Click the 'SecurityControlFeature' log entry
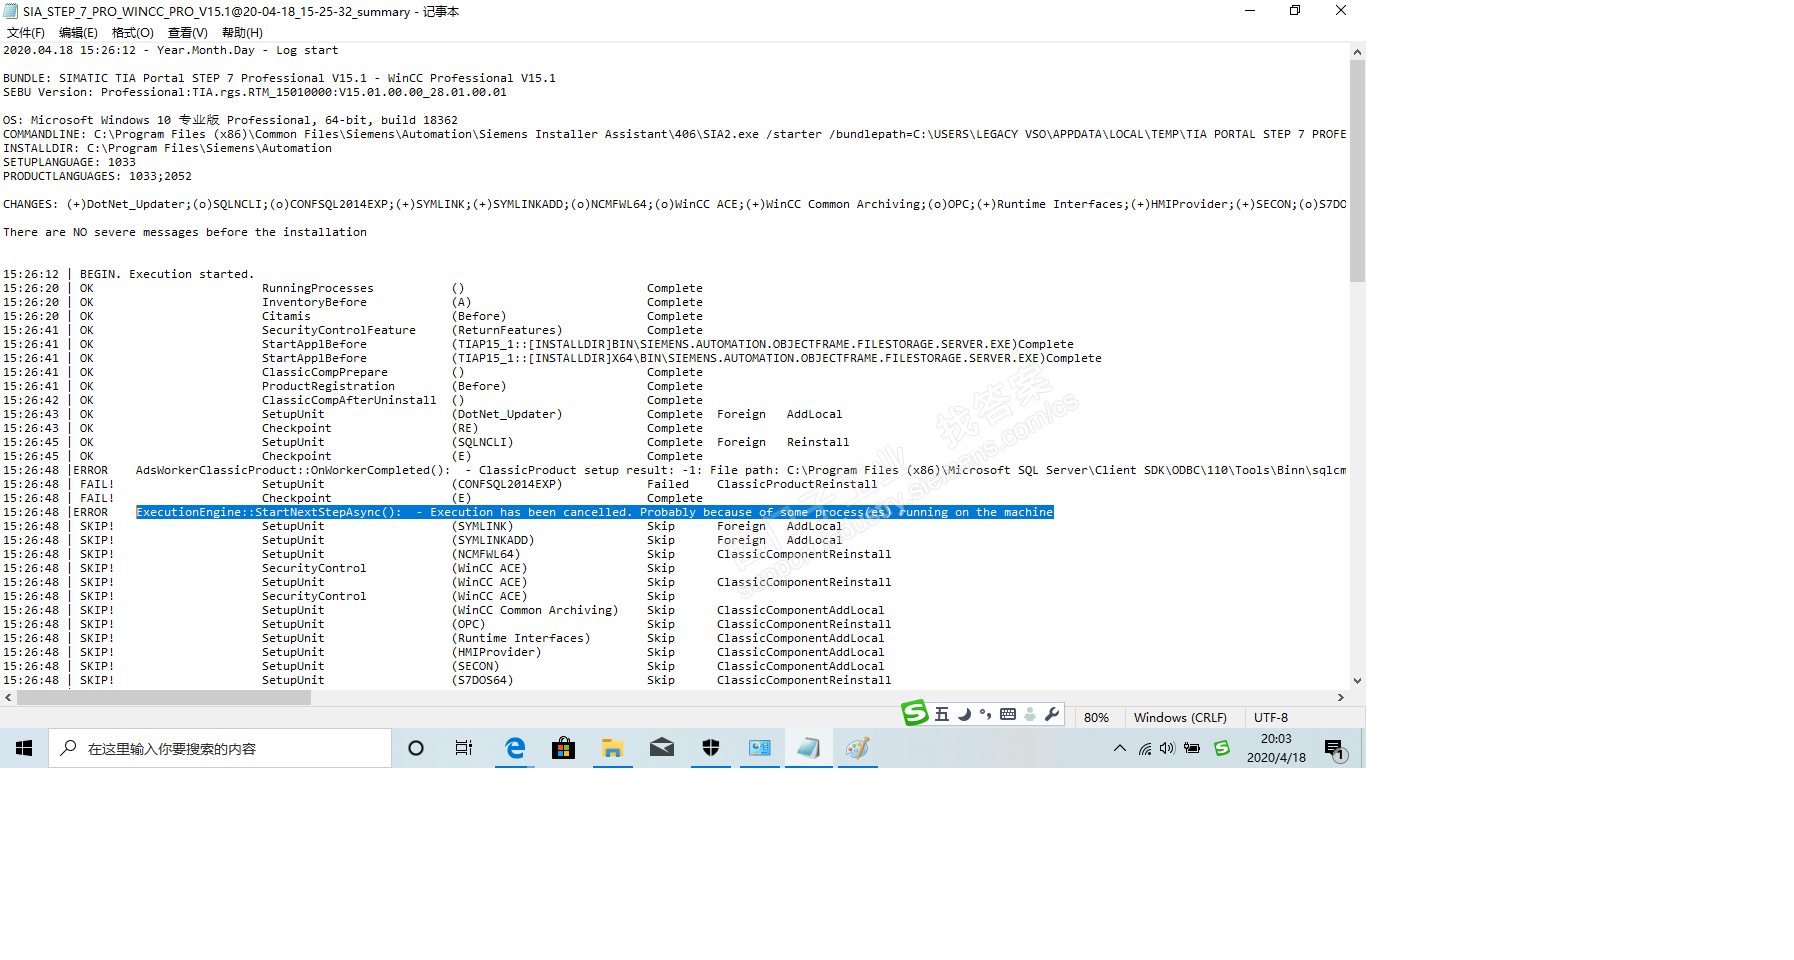This screenshot has height=960, width=1794. (339, 330)
